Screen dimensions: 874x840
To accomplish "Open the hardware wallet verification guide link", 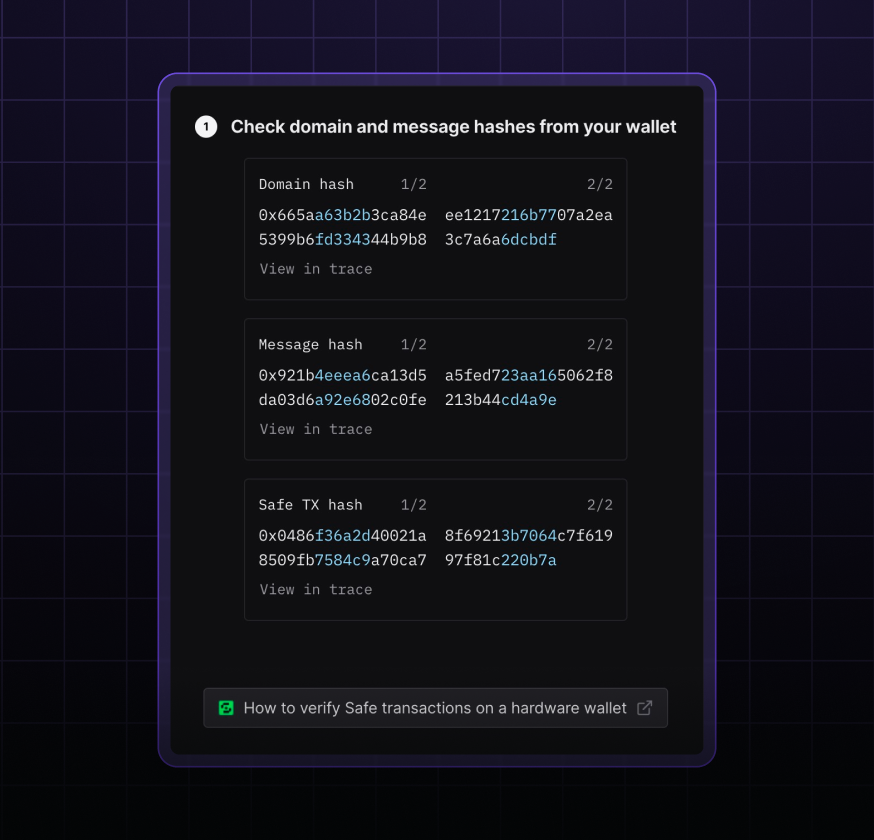I will (435, 708).
